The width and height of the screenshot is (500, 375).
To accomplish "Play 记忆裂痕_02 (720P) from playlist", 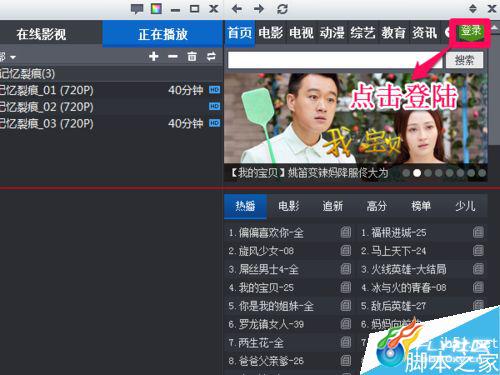I will point(111,107).
